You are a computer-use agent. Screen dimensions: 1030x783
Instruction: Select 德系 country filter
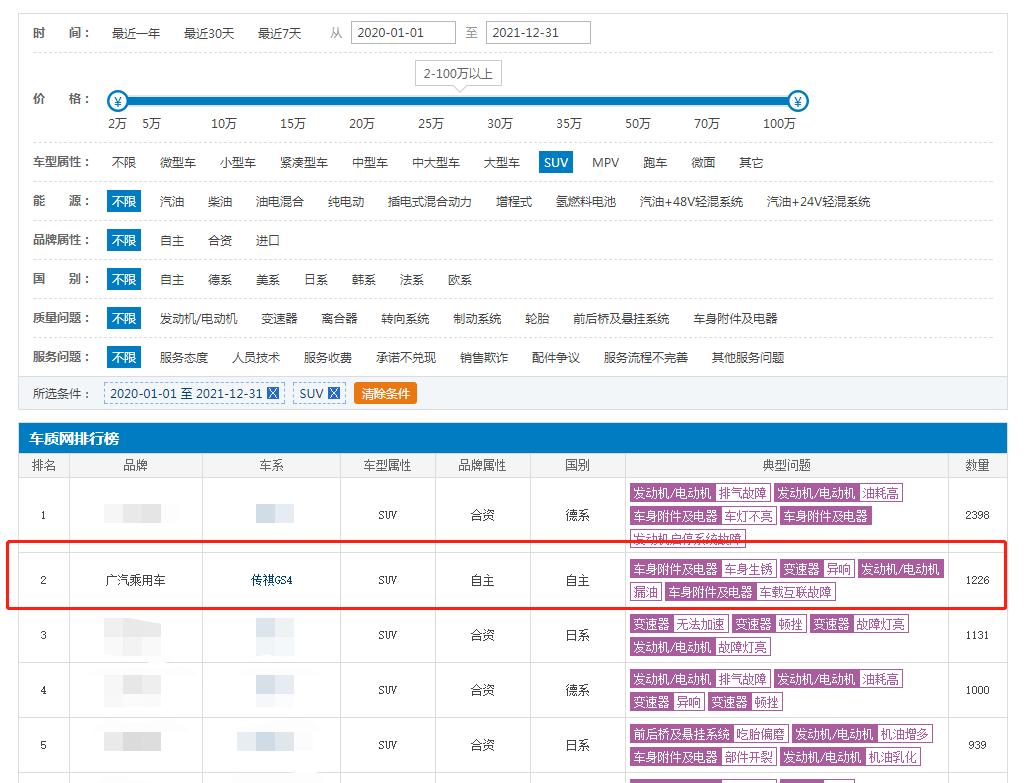pyautogui.click(x=222, y=279)
